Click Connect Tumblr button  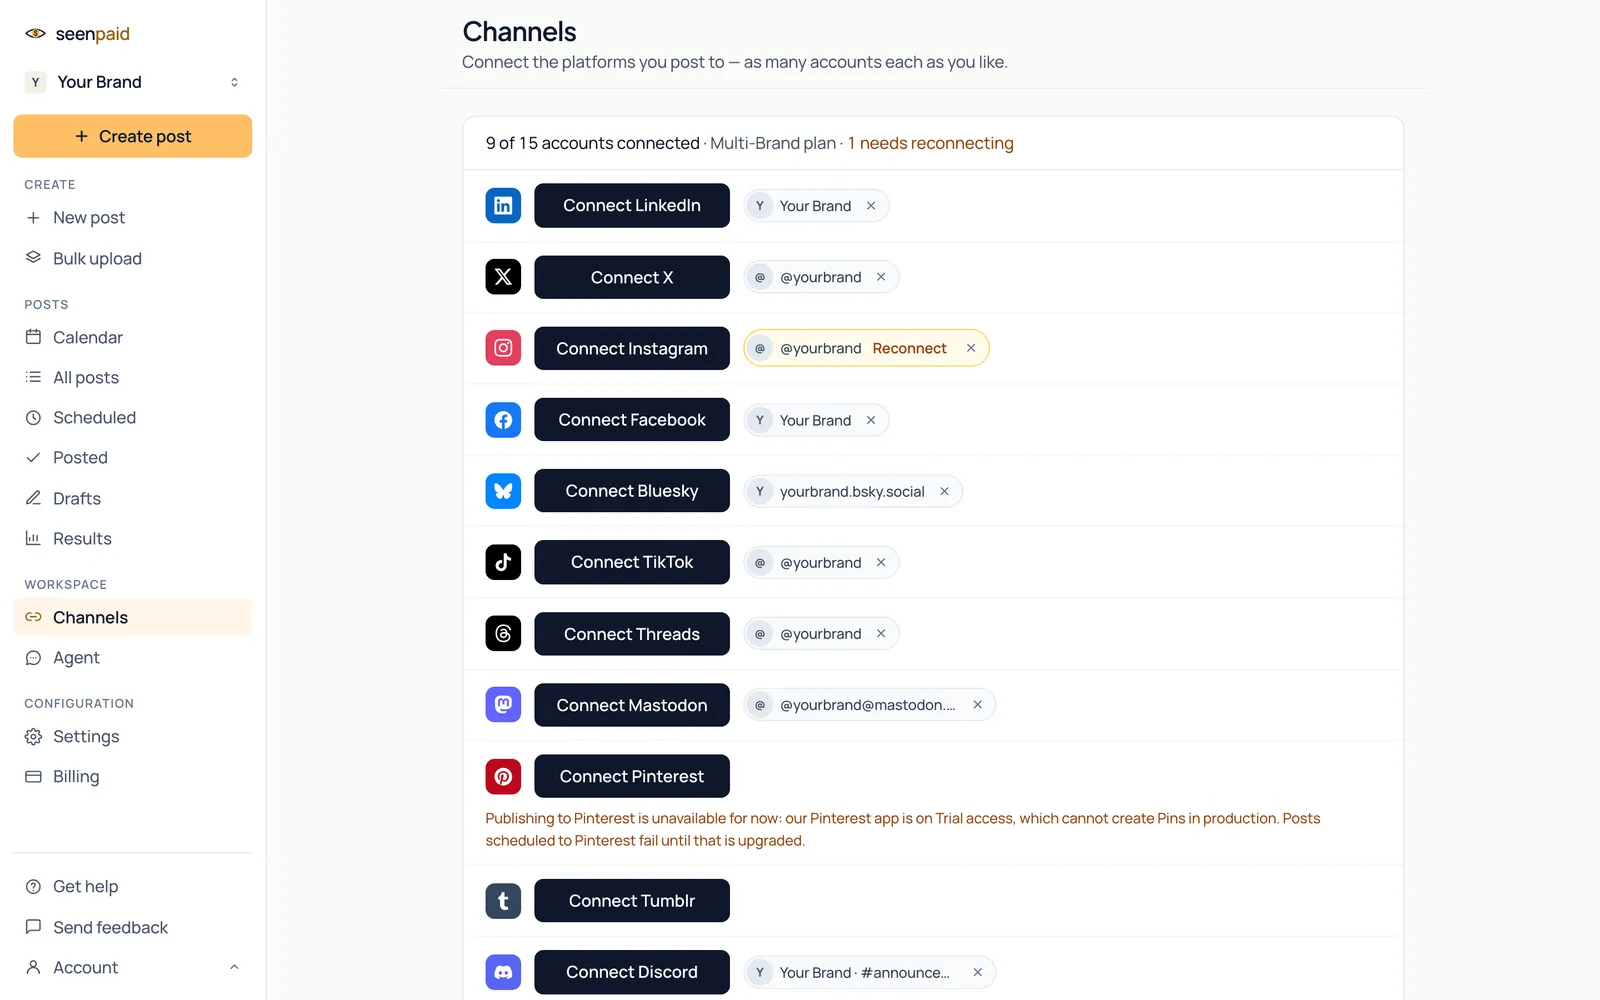point(632,901)
